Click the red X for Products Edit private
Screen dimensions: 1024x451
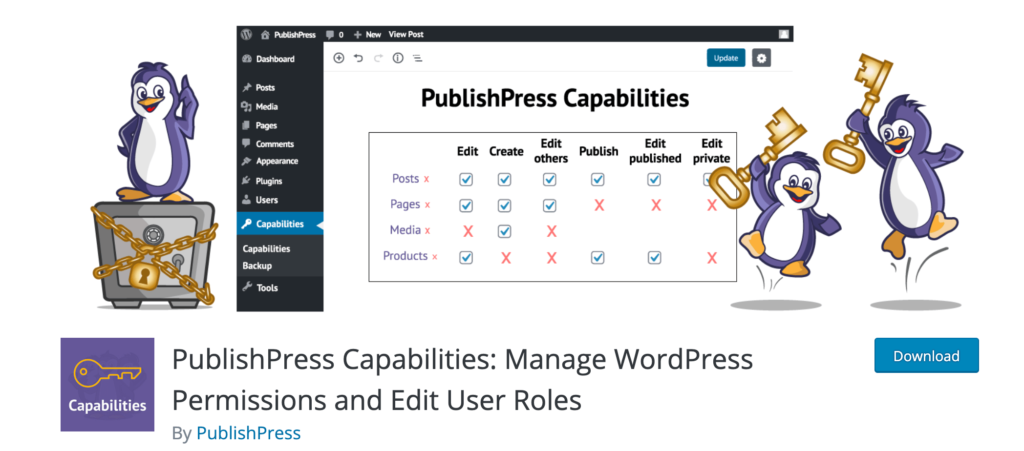tap(712, 258)
